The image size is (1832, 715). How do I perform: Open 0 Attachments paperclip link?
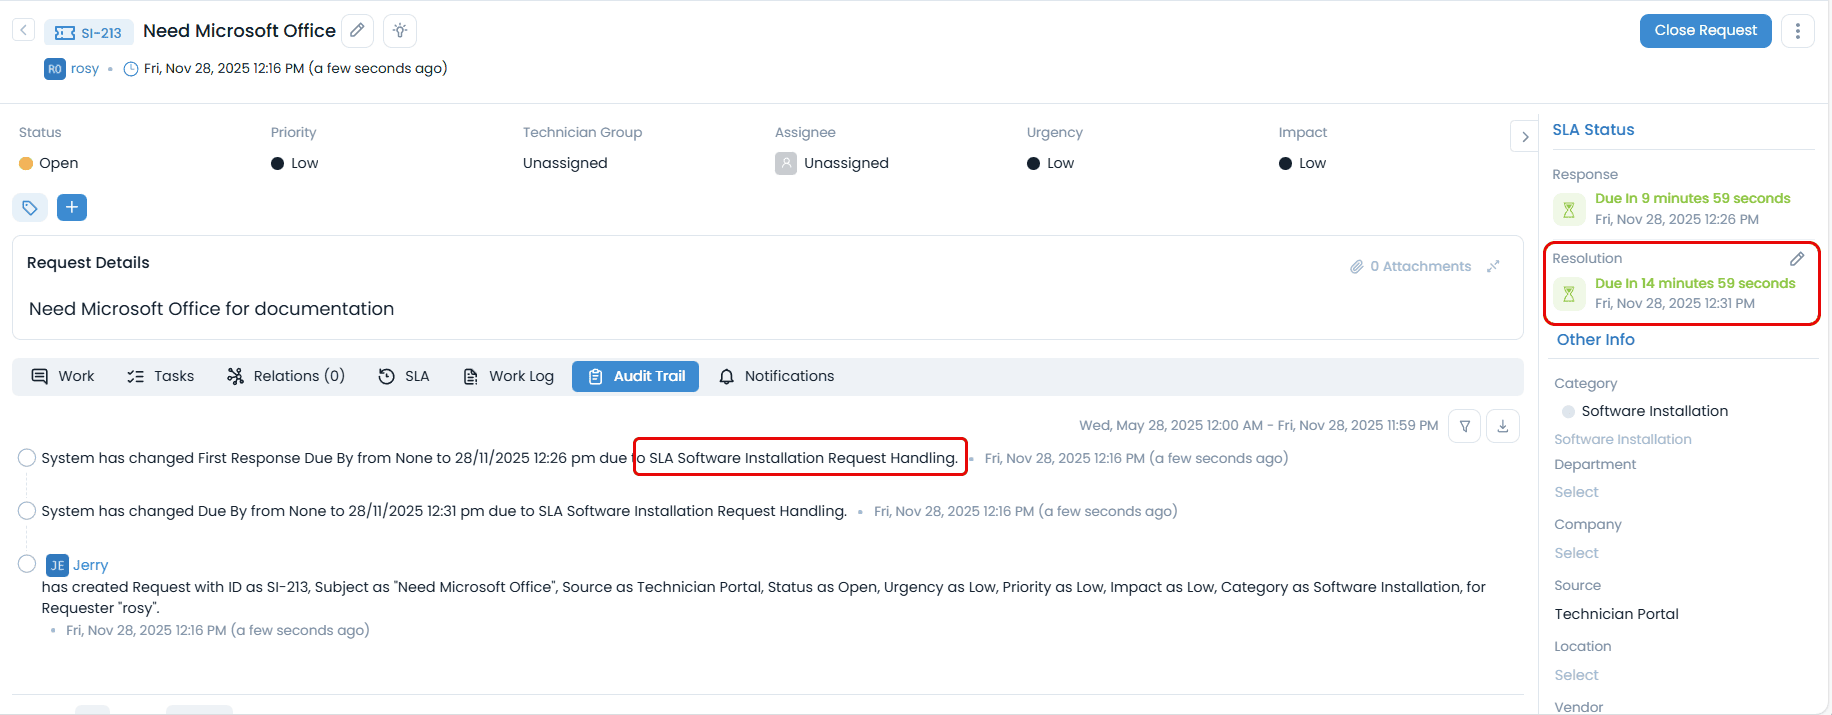coord(1411,266)
